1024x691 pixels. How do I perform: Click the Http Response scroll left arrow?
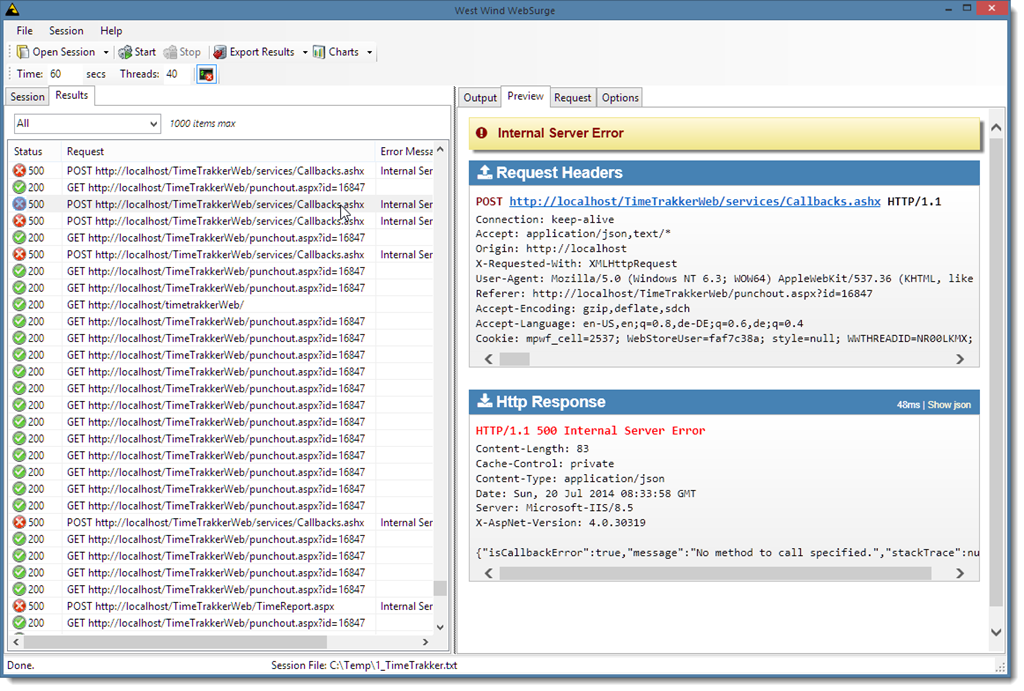pyautogui.click(x=488, y=573)
